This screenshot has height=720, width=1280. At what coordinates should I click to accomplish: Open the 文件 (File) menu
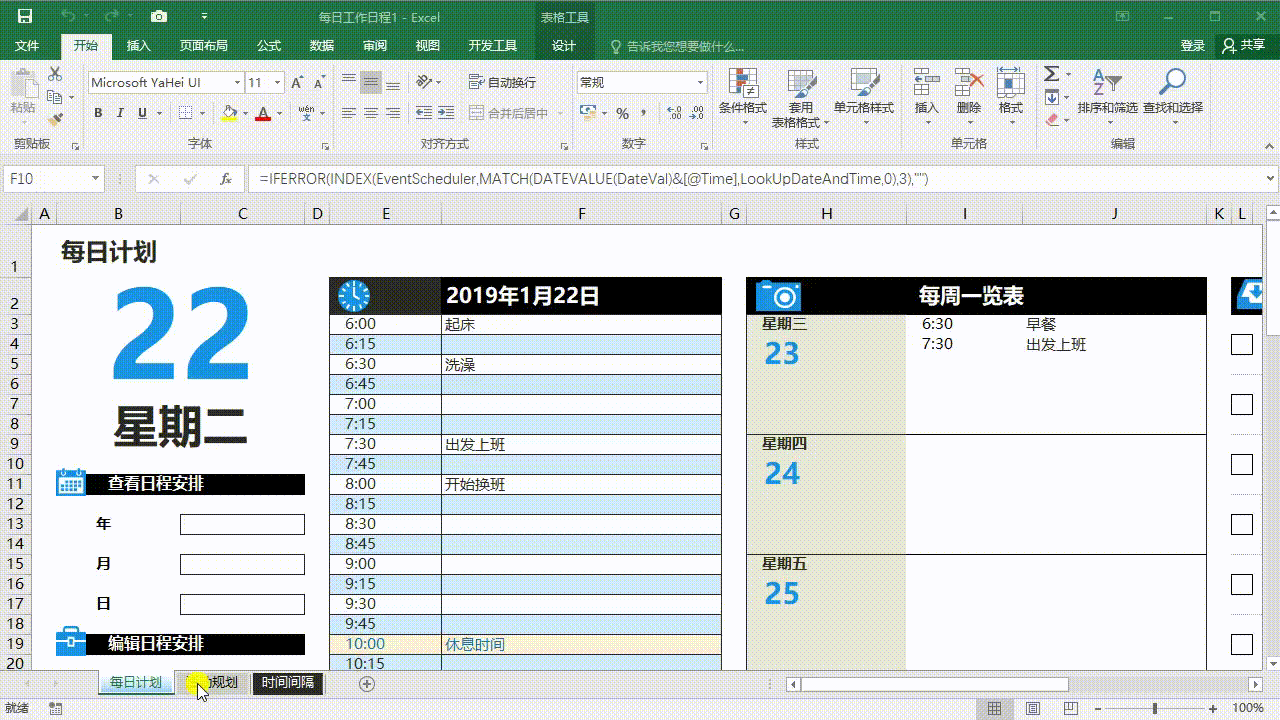(x=27, y=46)
